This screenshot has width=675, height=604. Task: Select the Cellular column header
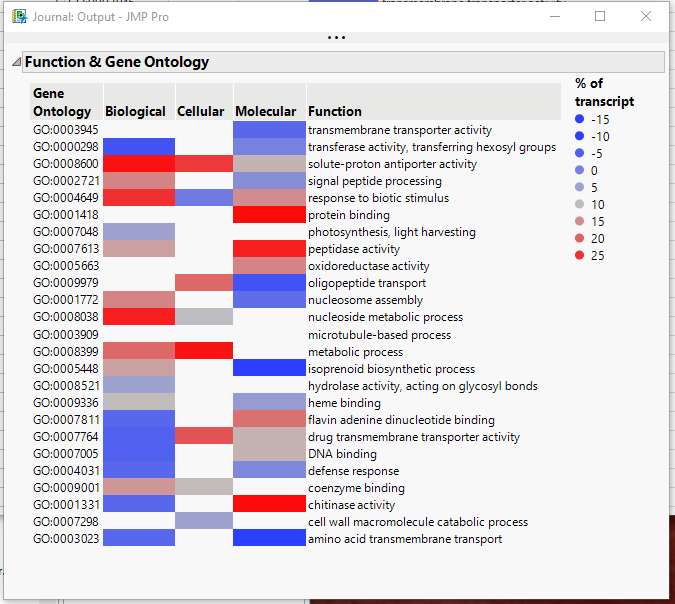point(200,111)
